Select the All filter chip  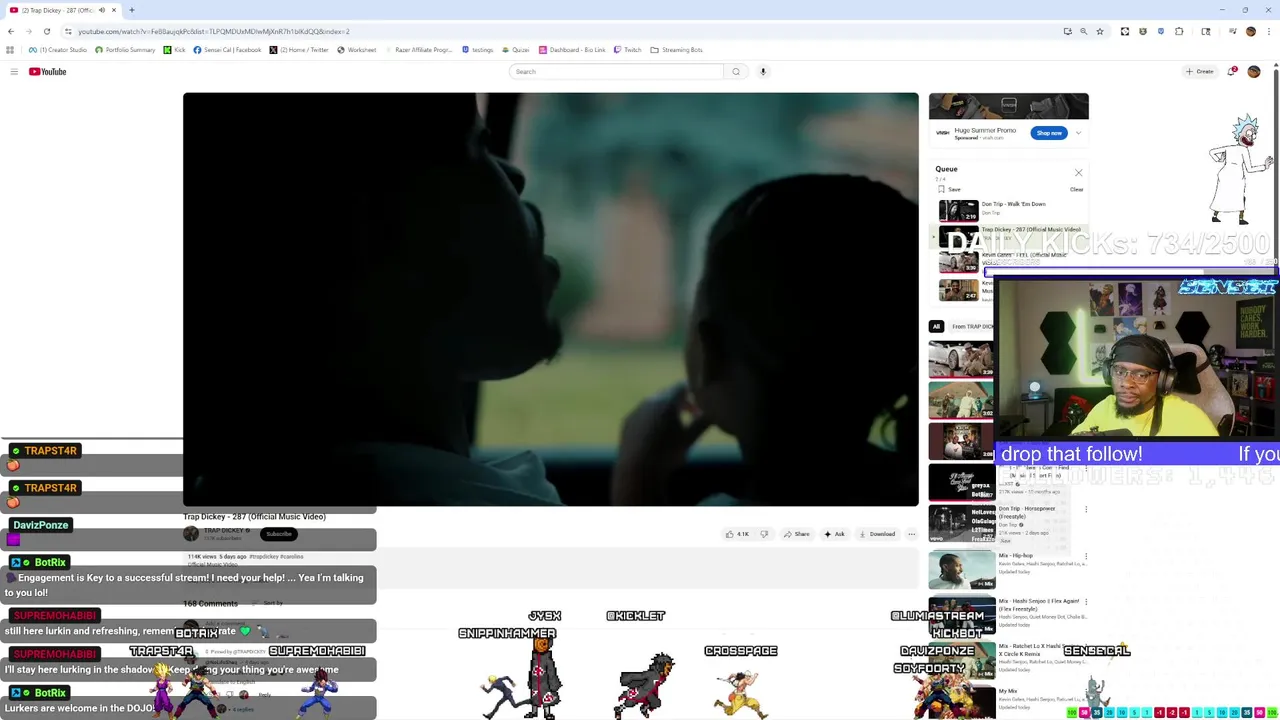(936, 326)
